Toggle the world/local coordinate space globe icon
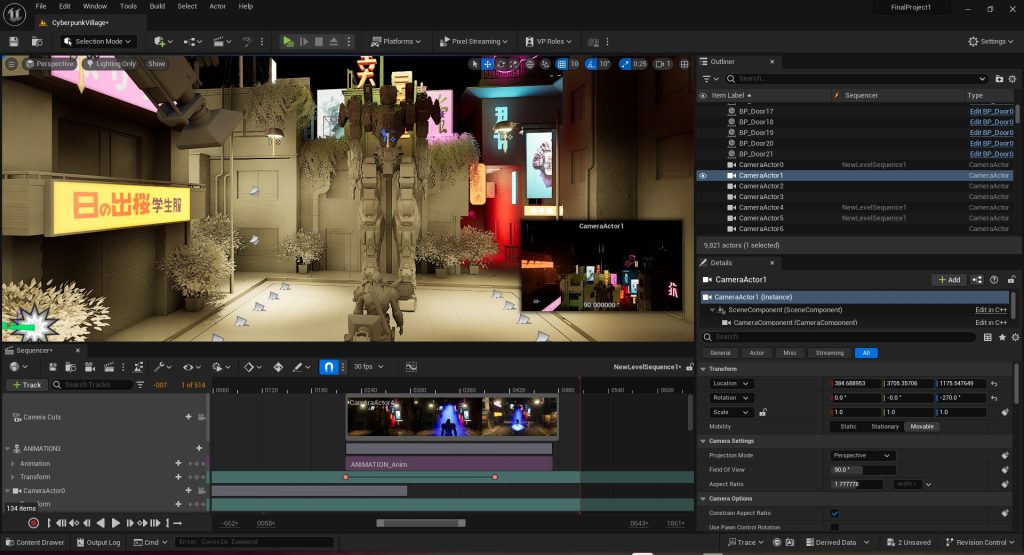The width and height of the screenshot is (1024, 555). pos(530,64)
